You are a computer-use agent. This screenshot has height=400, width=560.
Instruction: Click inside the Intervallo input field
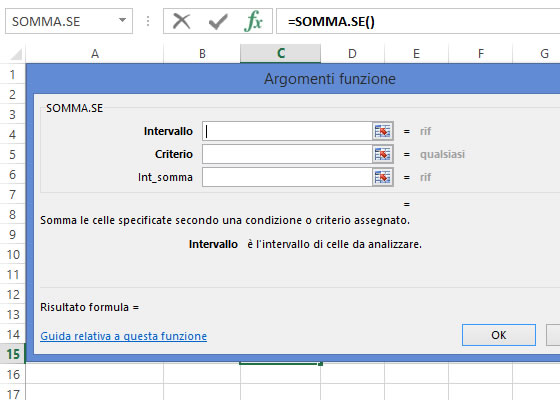[x=287, y=131]
